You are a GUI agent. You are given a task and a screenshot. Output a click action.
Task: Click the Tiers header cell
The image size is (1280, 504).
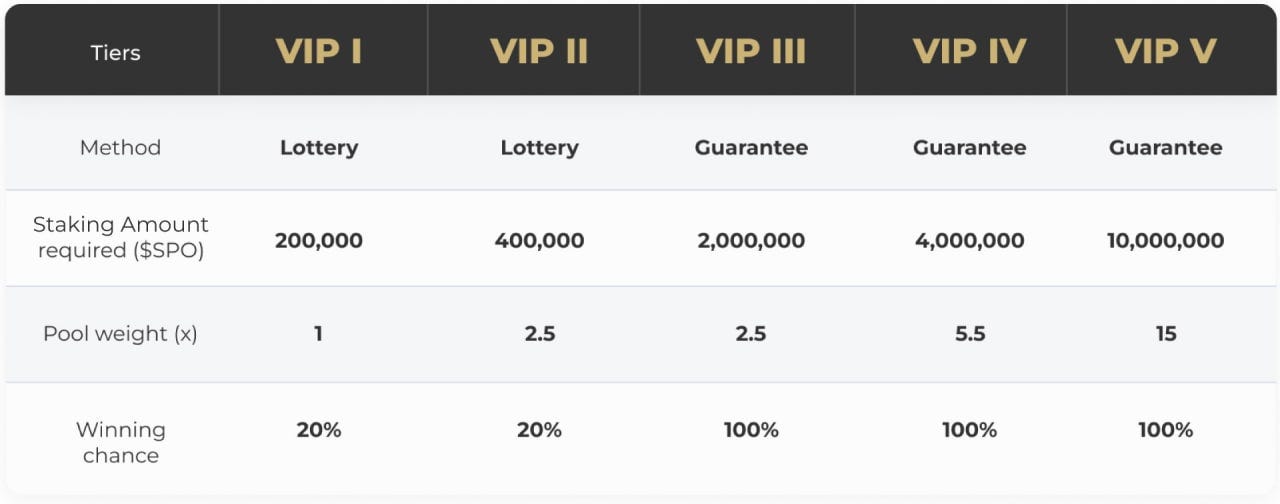(x=115, y=52)
